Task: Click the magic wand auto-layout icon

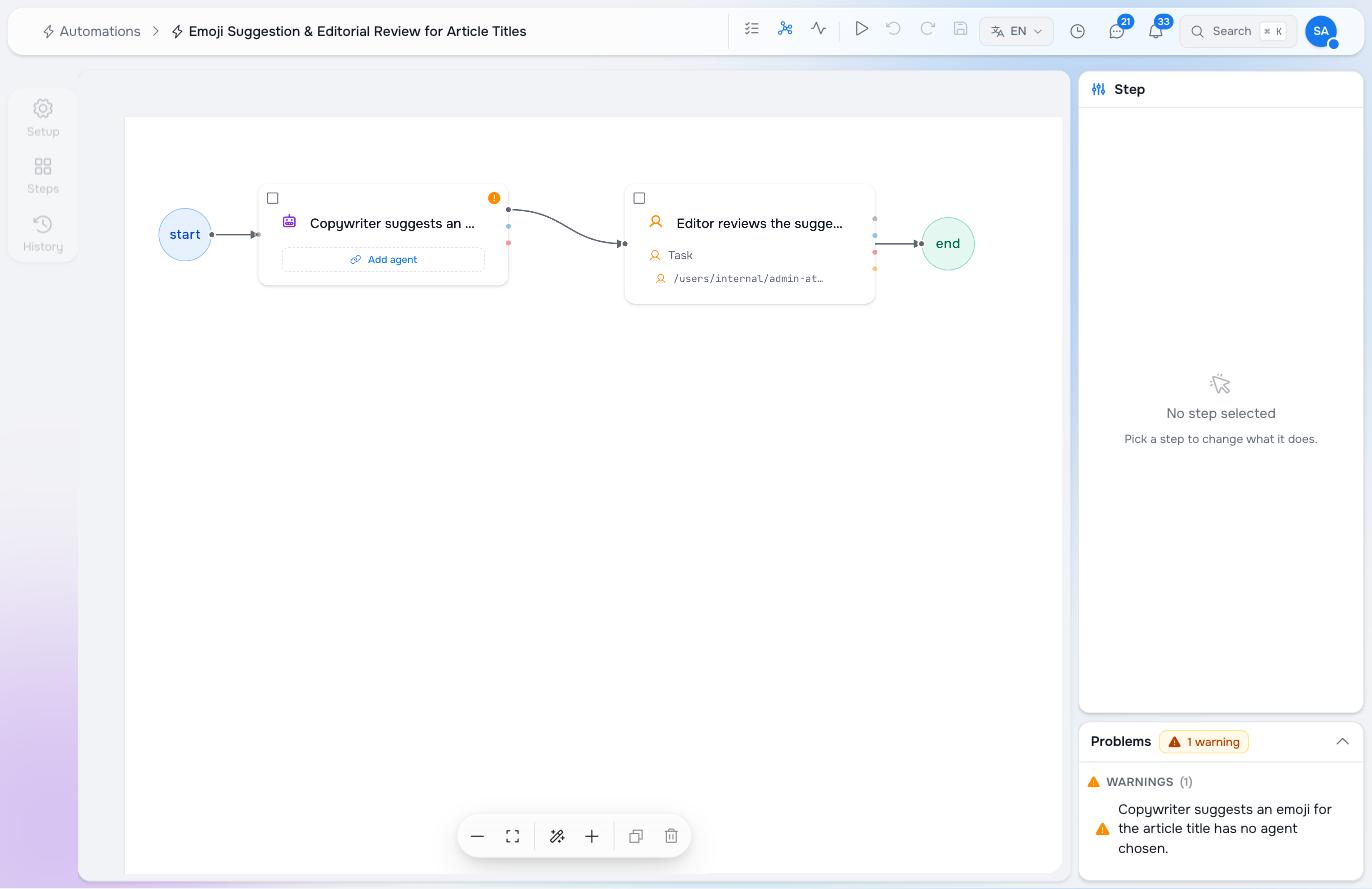Action: (557, 836)
